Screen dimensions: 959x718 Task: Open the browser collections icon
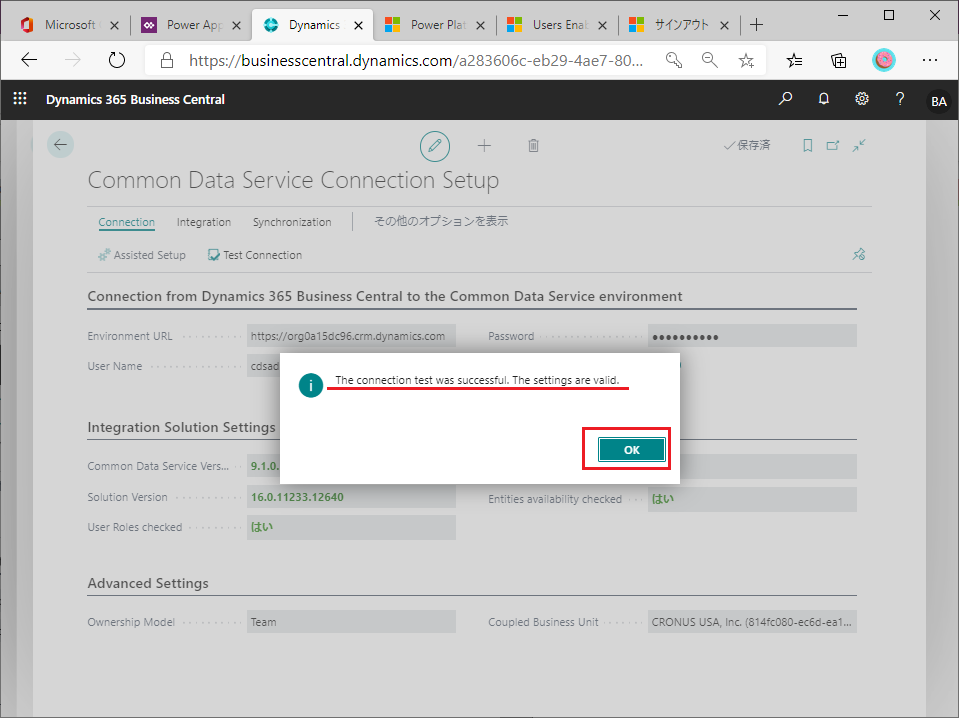point(839,60)
